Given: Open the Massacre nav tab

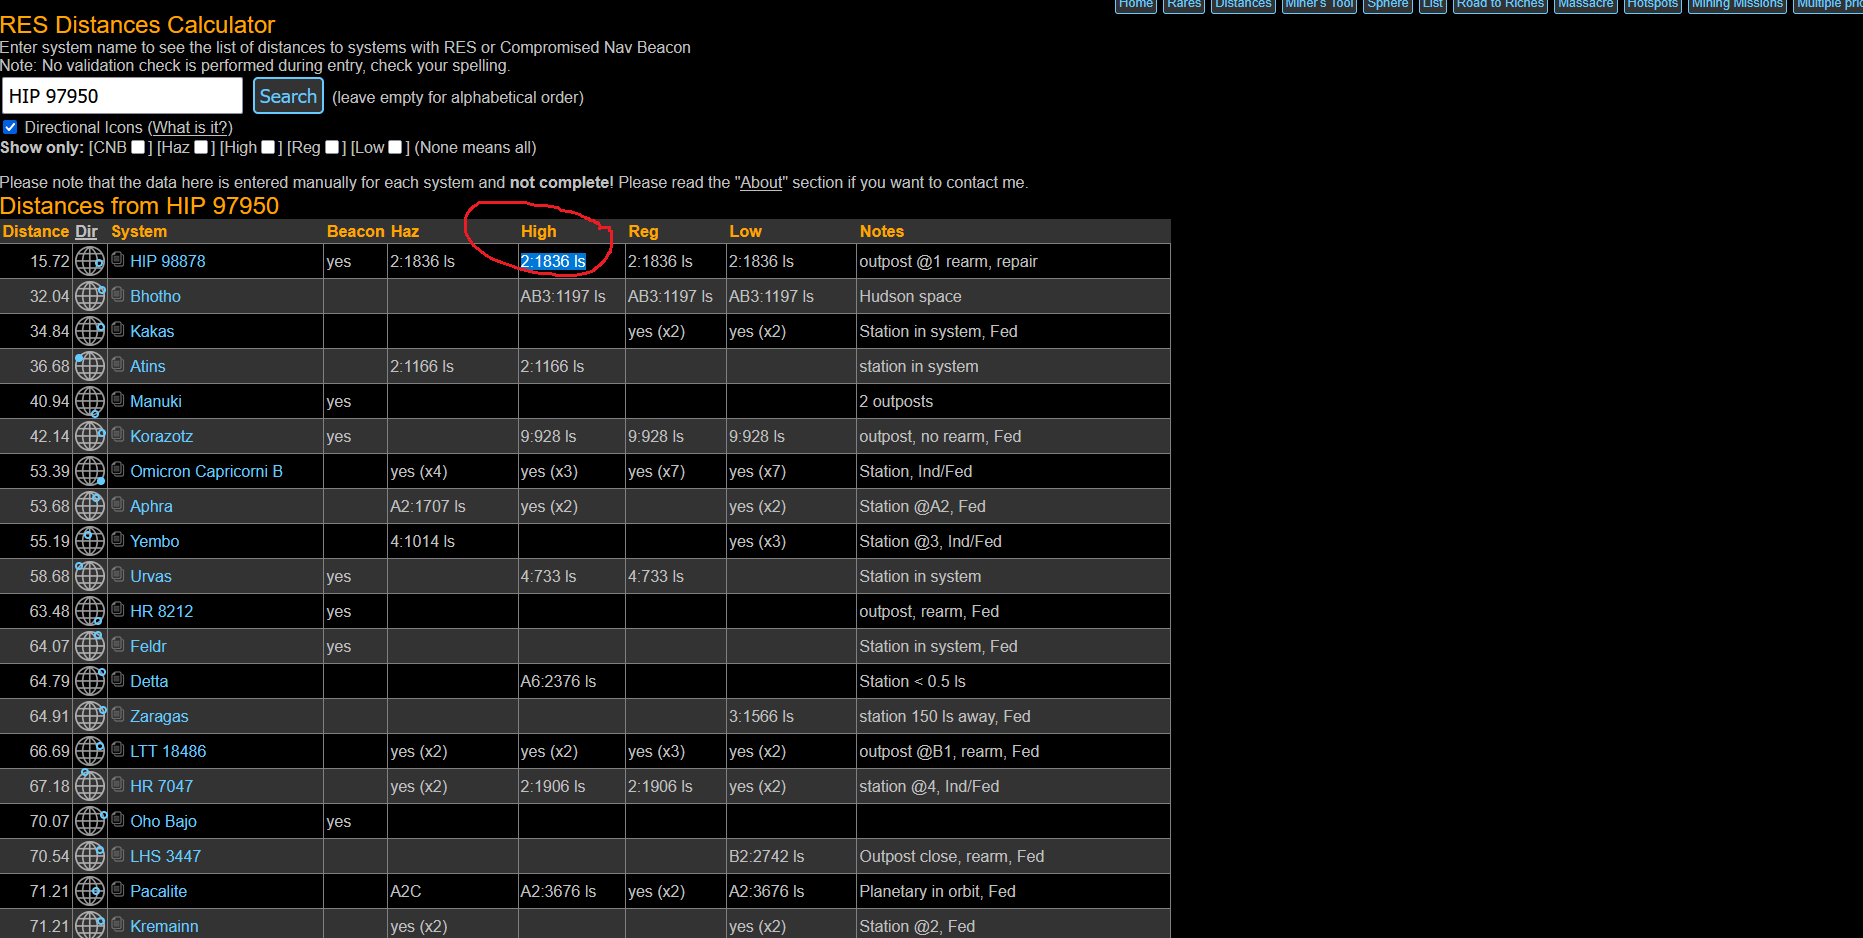Looking at the screenshot, I should 1585,5.
